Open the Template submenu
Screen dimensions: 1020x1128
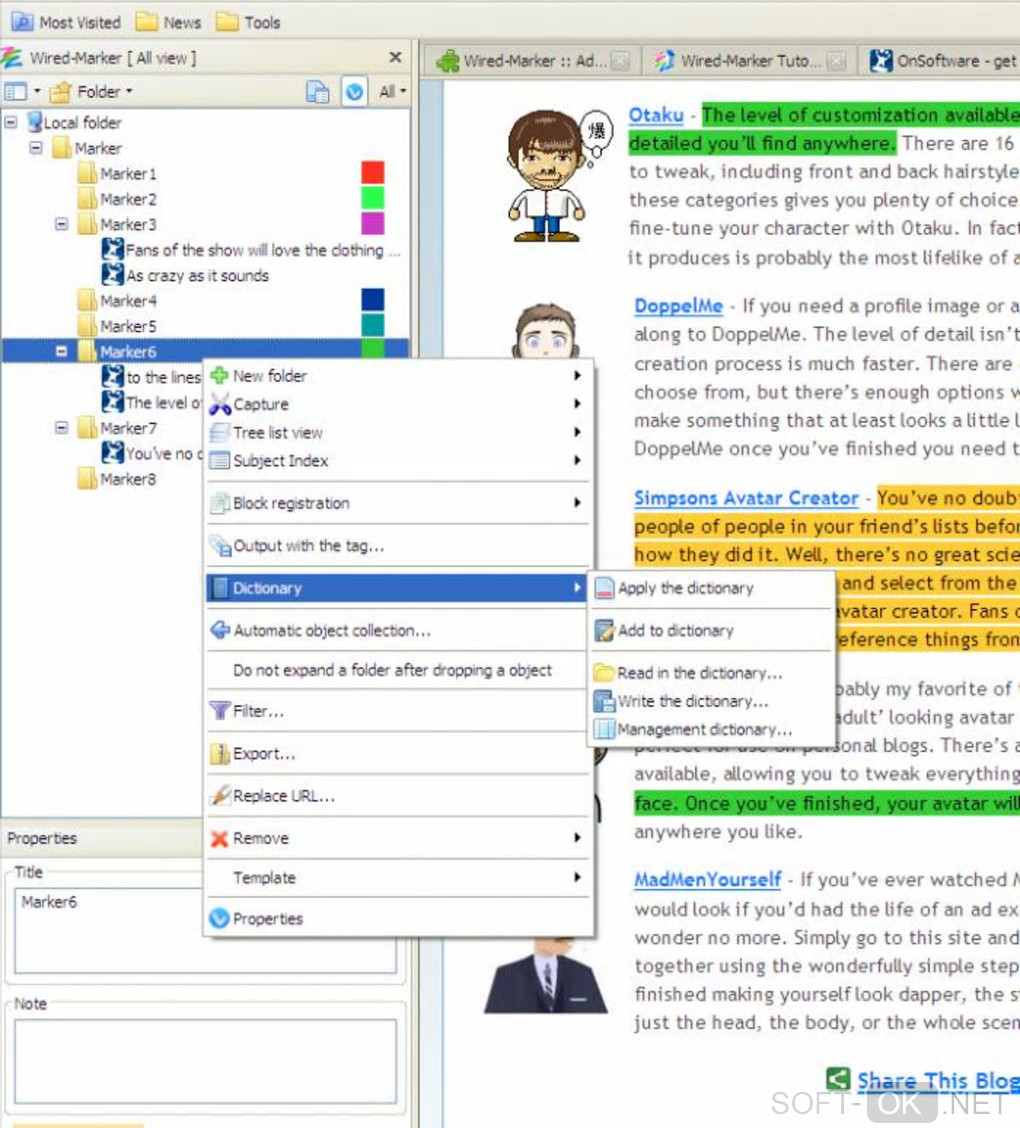pyautogui.click(x=398, y=878)
